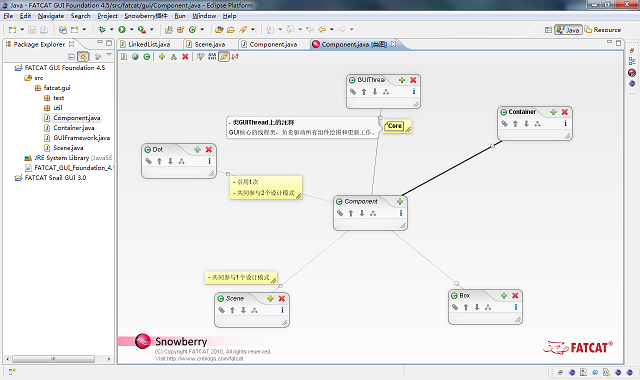Open the Help menu
This screenshot has width=640, height=380.
point(229,16)
